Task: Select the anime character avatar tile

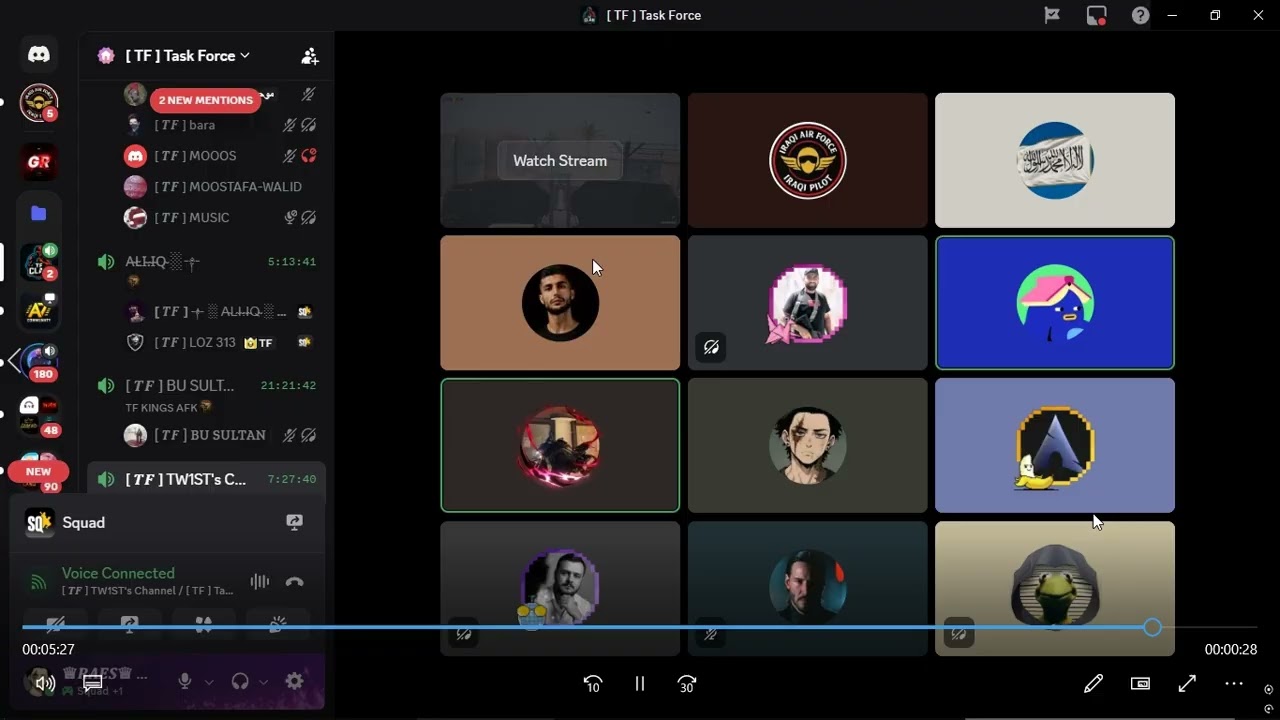Action: [x=807, y=445]
